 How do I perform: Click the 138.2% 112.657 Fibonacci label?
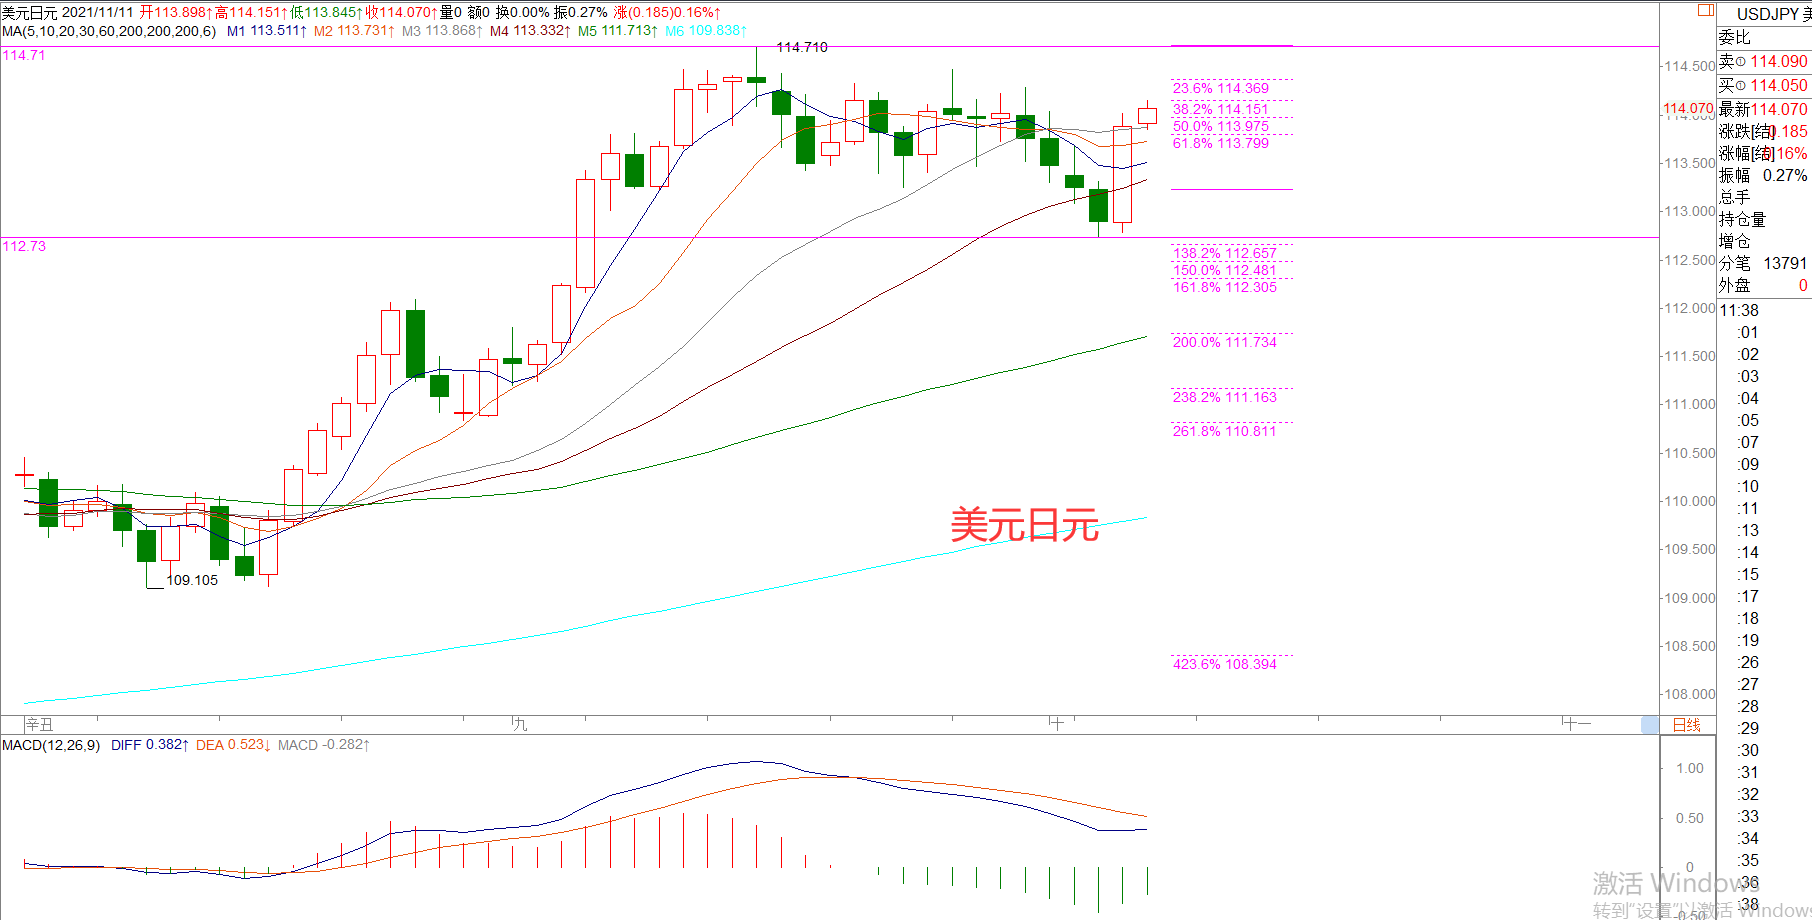click(x=1224, y=253)
